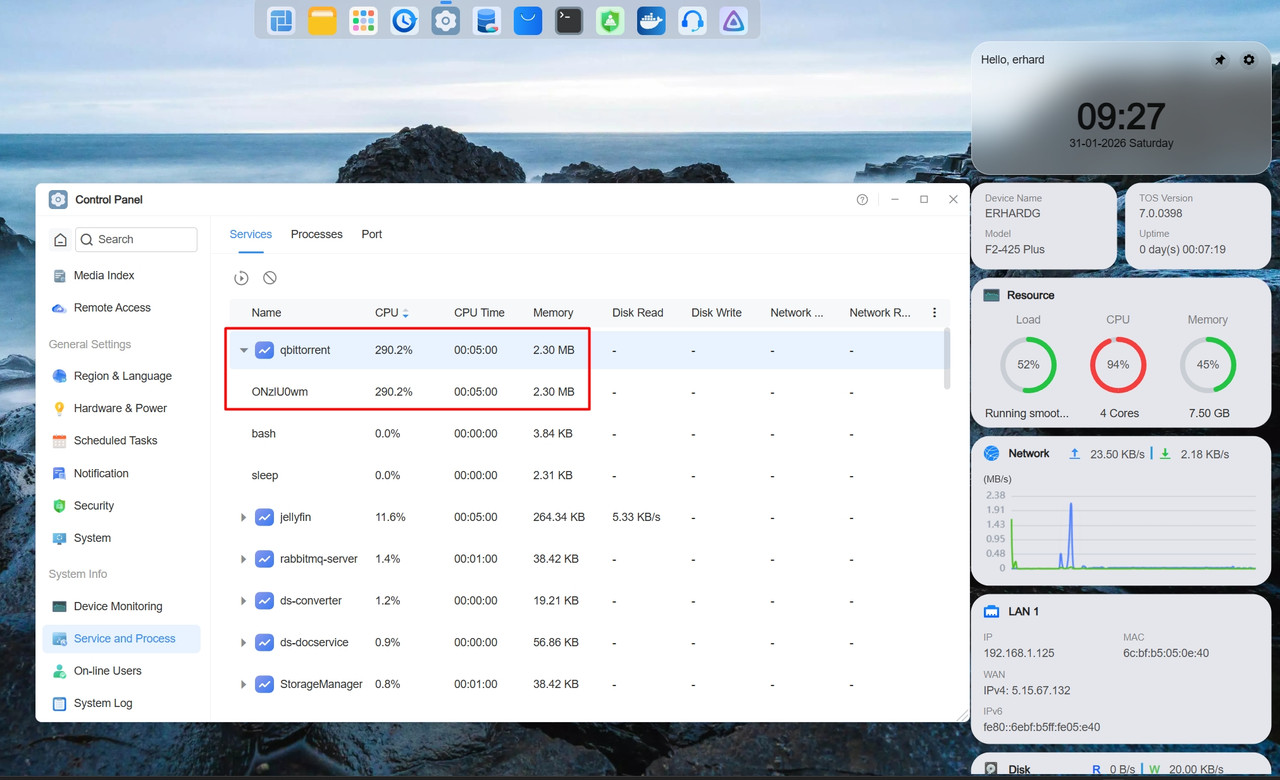Open the database storage dock icon

(487, 20)
